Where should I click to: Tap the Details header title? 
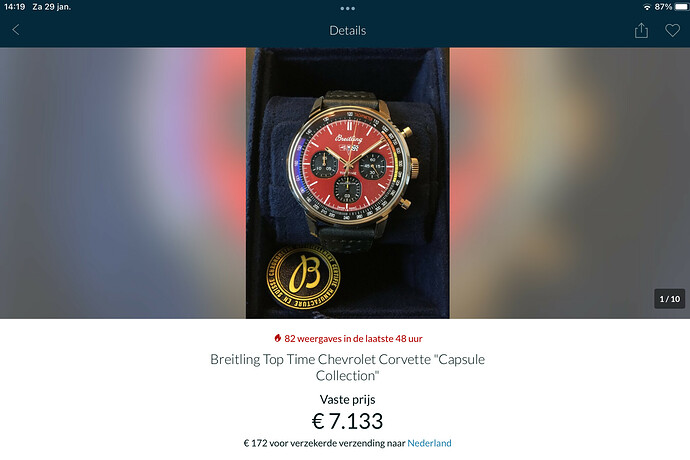tap(347, 30)
